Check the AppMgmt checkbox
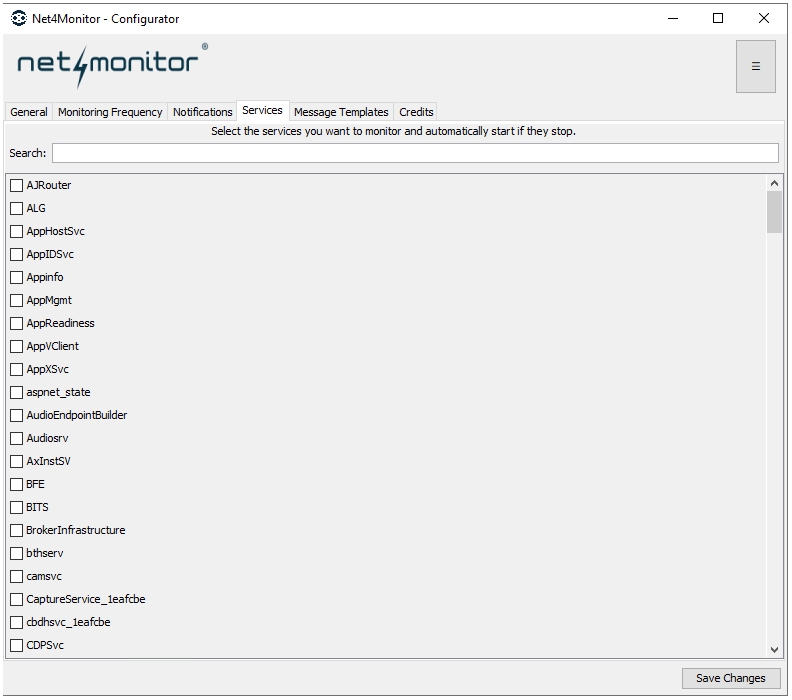Screen dimensions: 792x700 17,300
